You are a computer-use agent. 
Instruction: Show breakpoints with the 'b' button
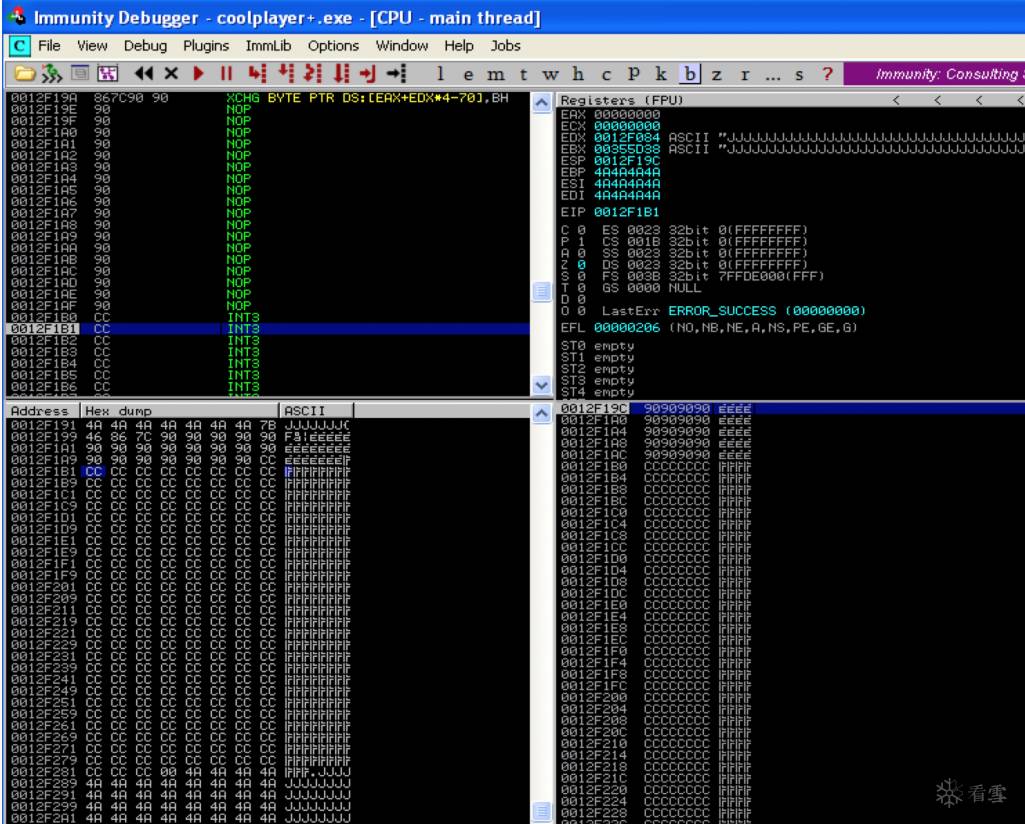point(690,74)
